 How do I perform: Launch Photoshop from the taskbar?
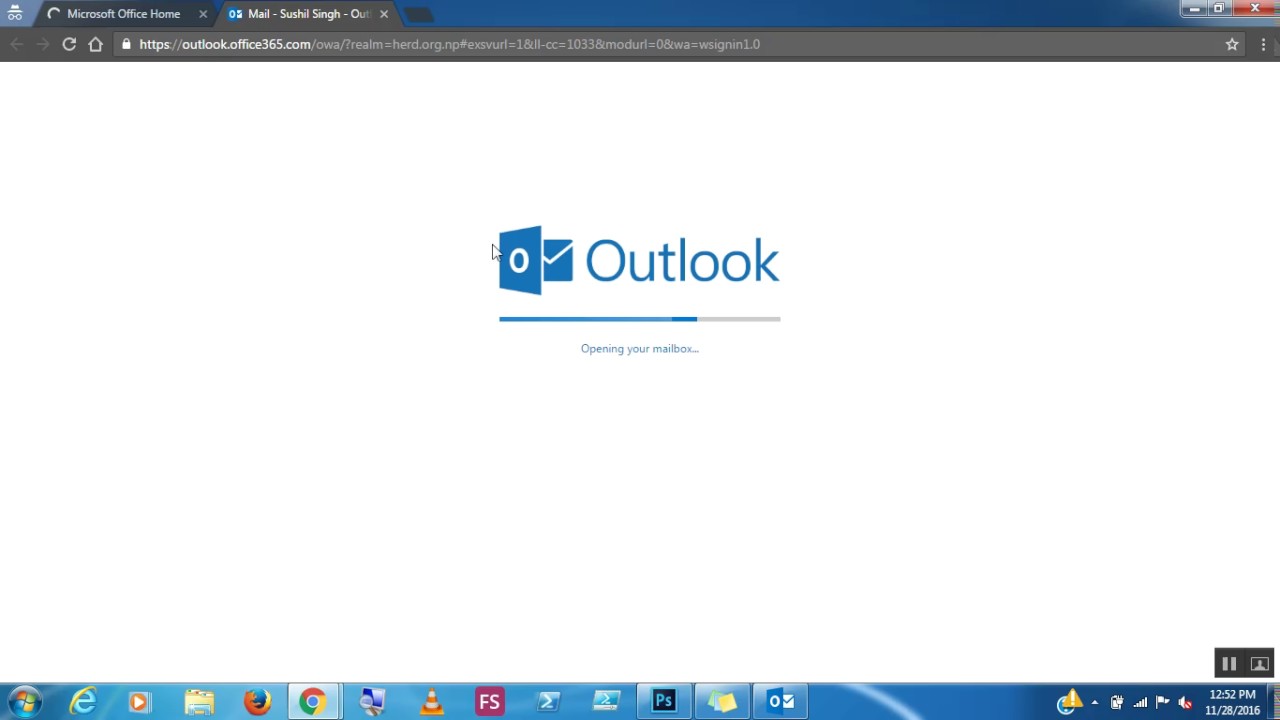(664, 702)
